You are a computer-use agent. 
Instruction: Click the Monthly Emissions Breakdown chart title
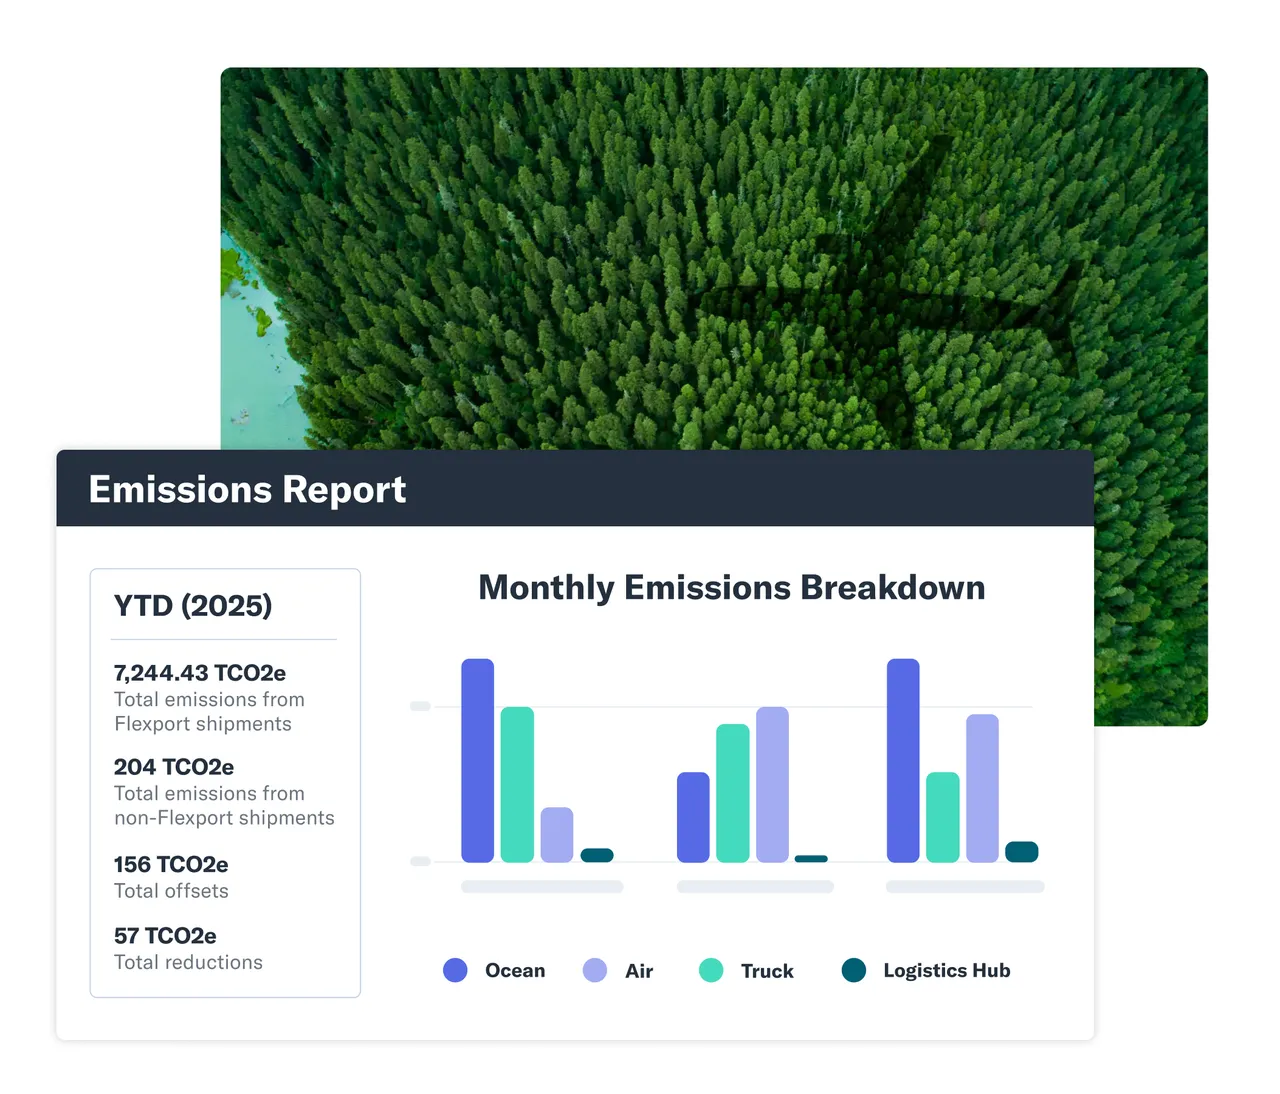732,587
